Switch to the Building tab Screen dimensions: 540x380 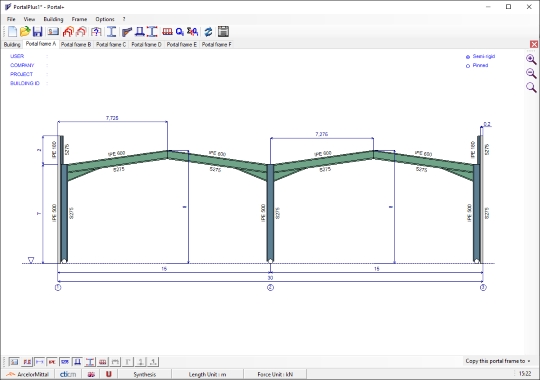(12, 44)
